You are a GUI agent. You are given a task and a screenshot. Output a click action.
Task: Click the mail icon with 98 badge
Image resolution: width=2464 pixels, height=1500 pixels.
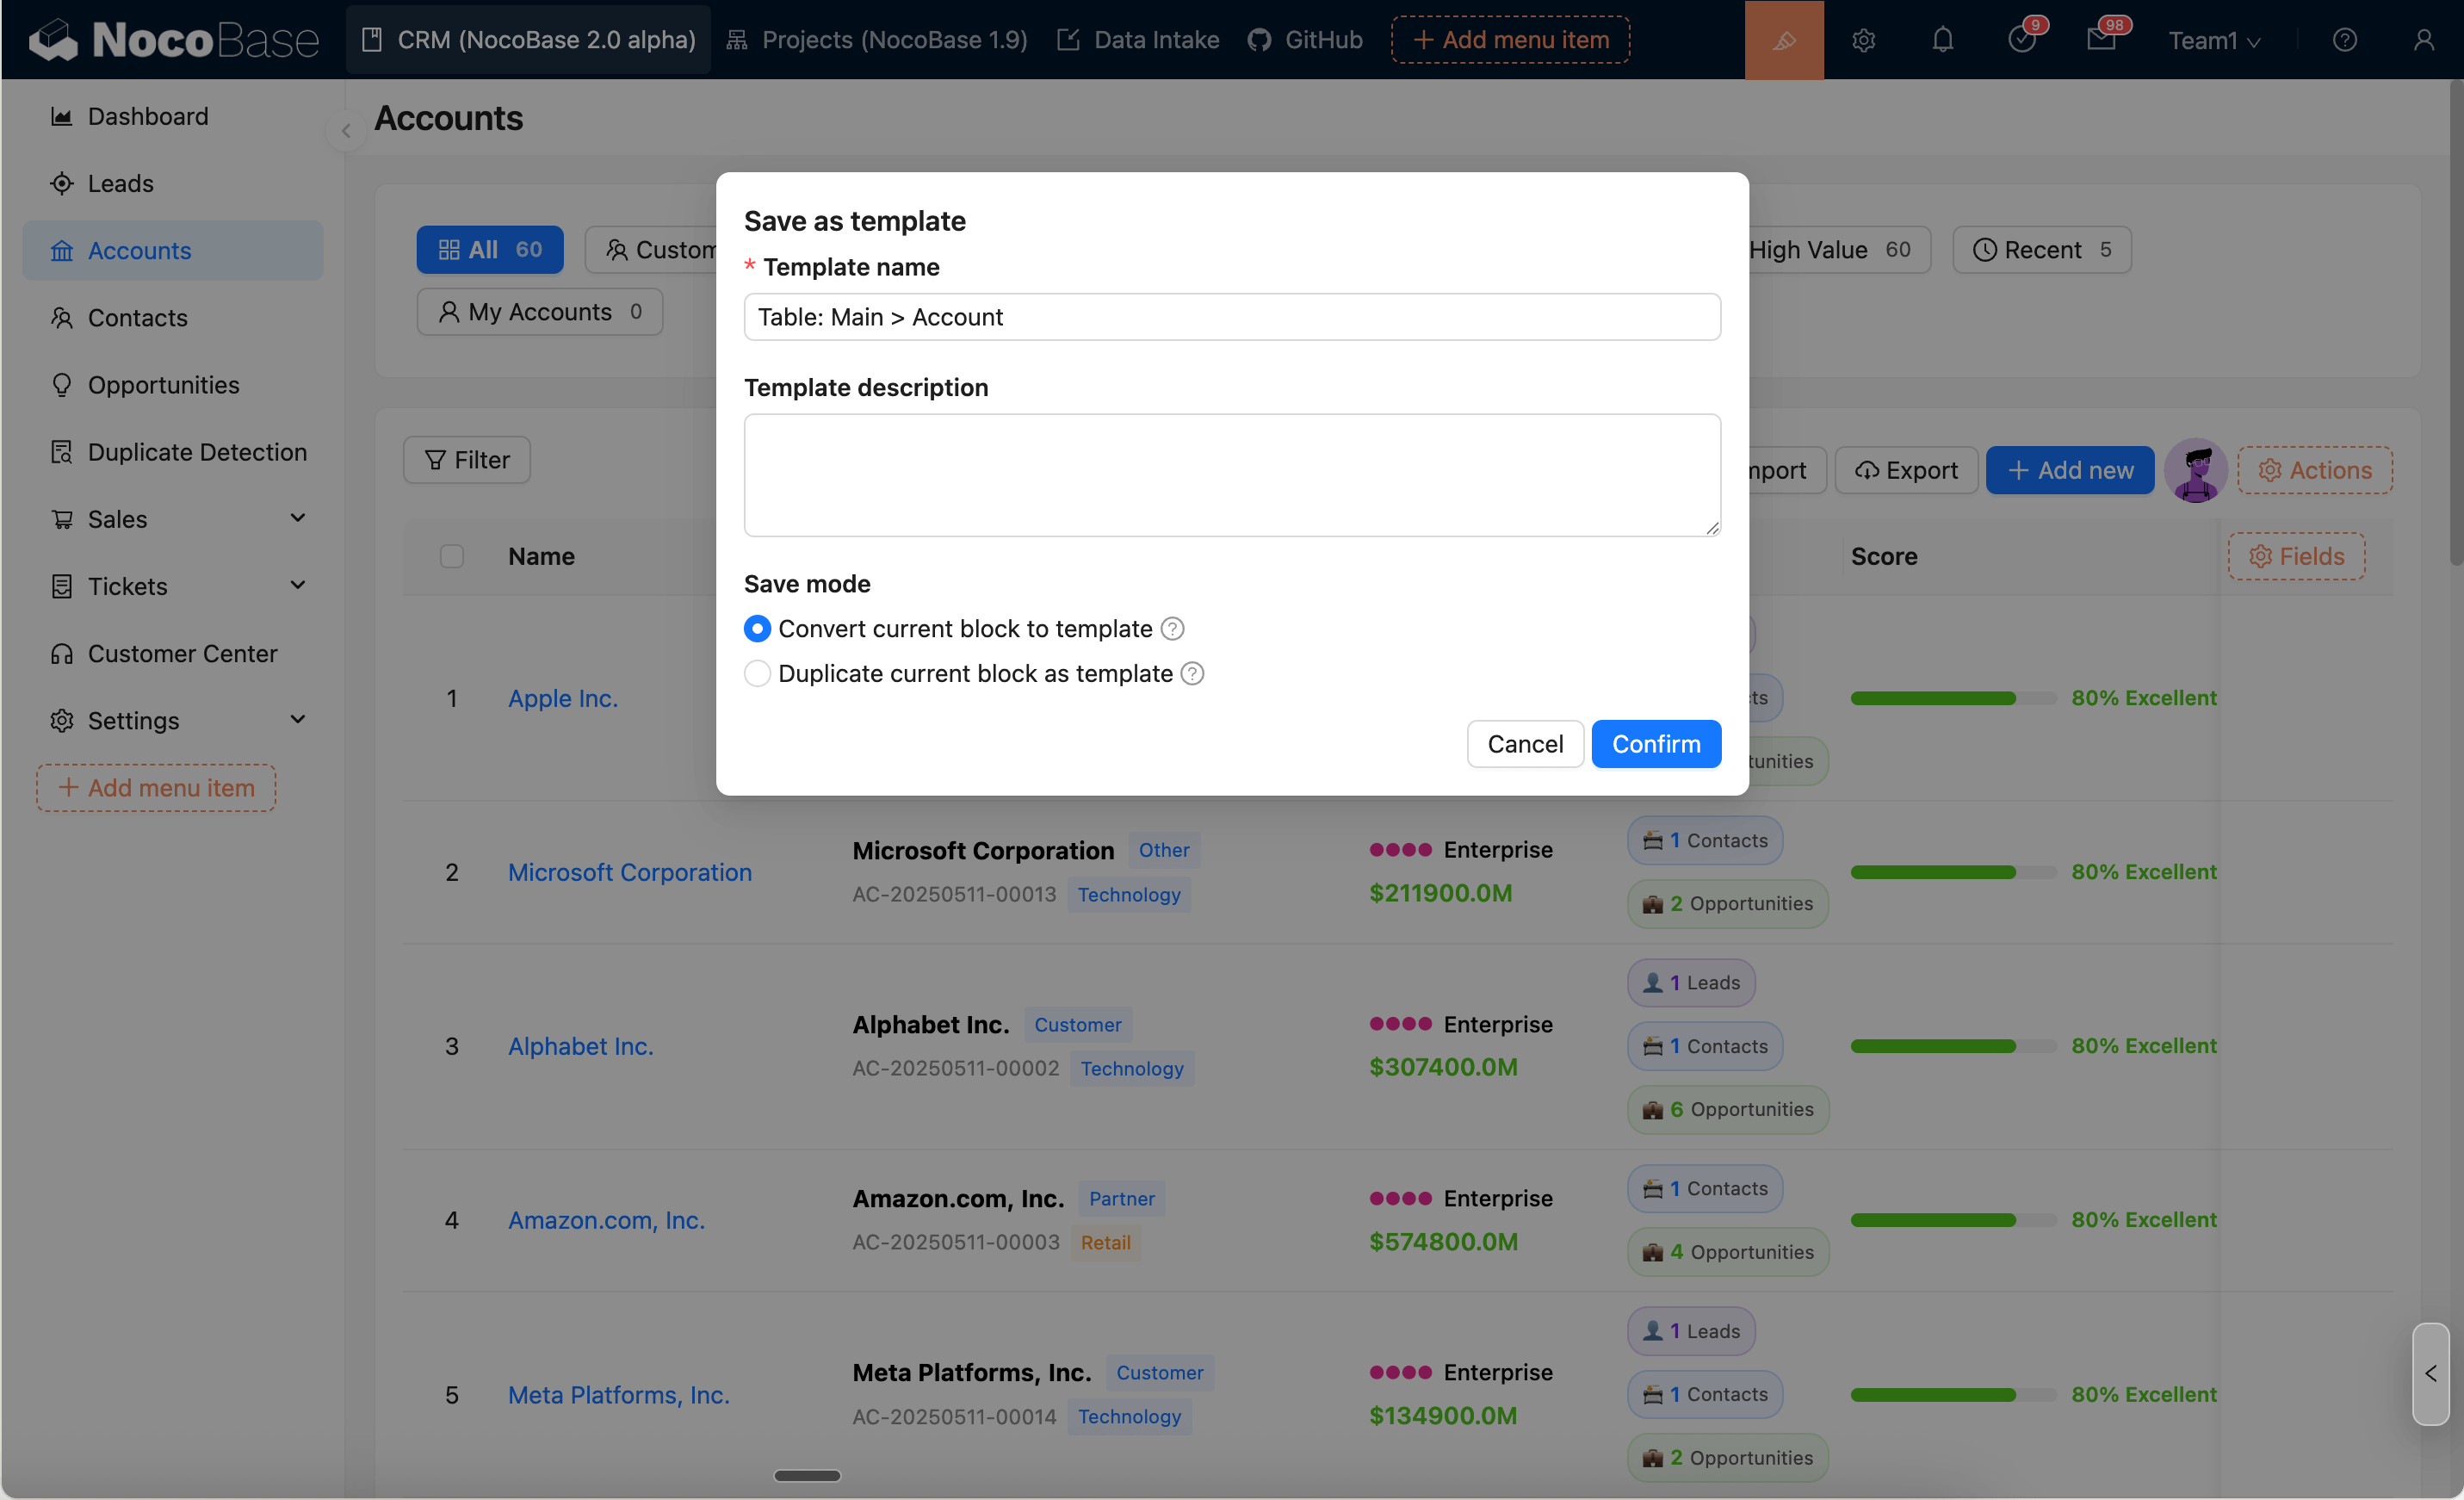[2101, 40]
